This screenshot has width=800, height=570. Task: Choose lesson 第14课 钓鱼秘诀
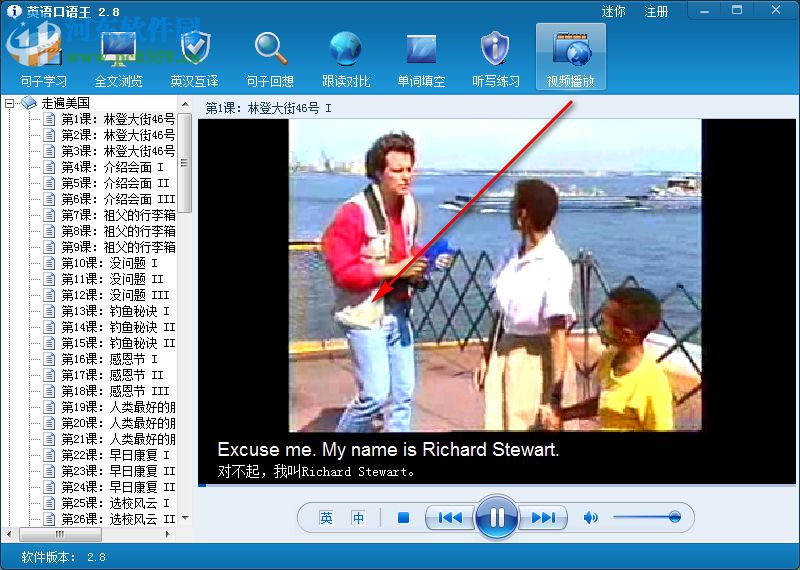pyautogui.click(x=118, y=327)
